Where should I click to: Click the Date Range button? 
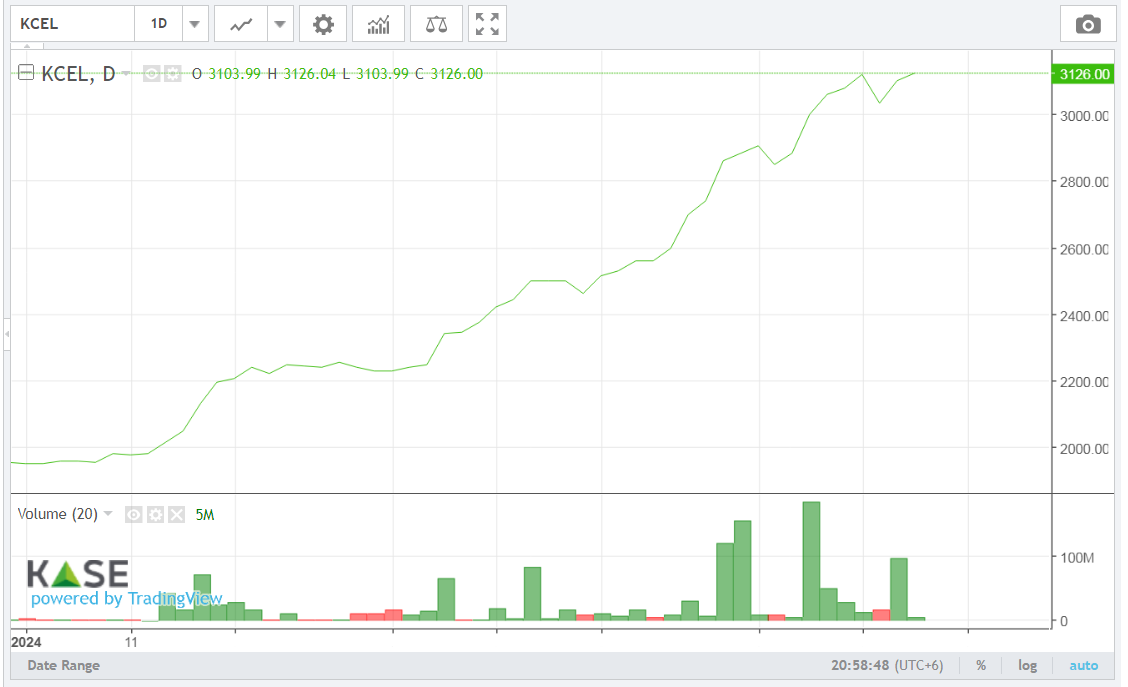click(x=63, y=665)
